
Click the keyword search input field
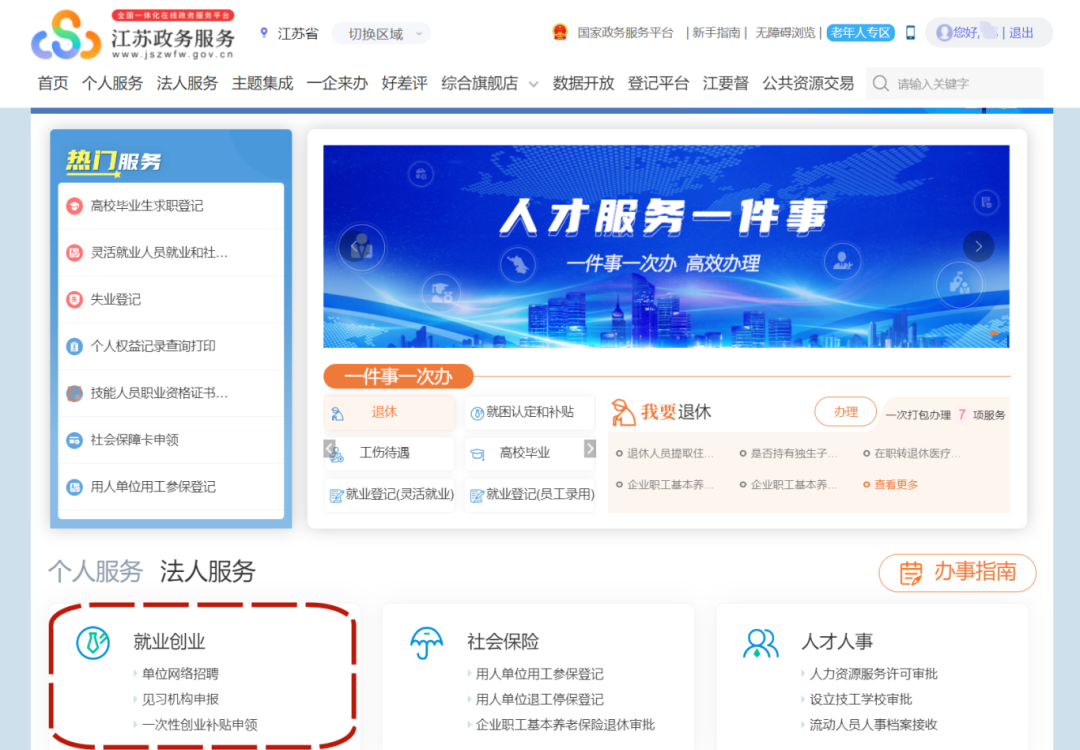click(965, 84)
